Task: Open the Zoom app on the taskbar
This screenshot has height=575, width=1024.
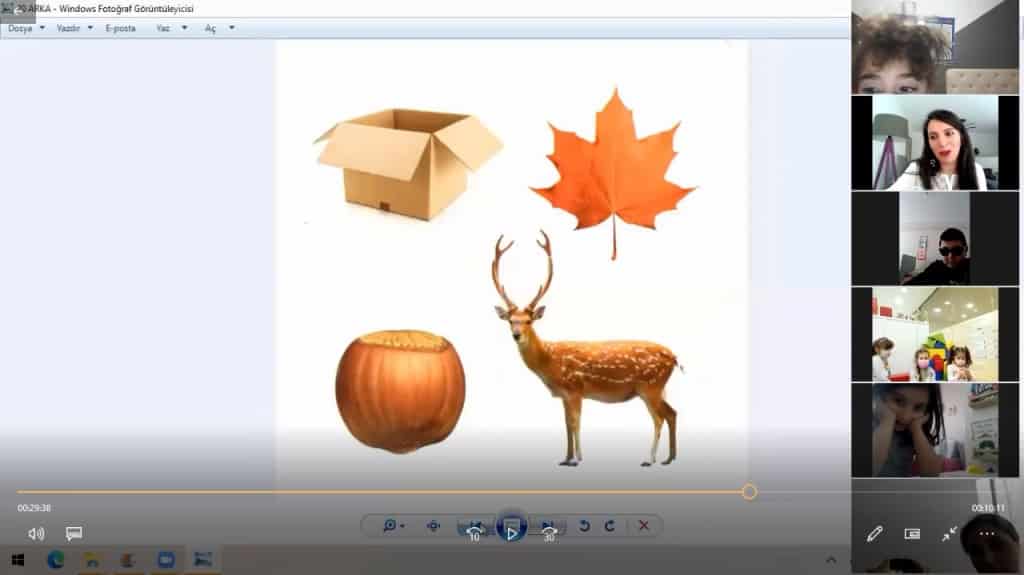Action: [166, 560]
